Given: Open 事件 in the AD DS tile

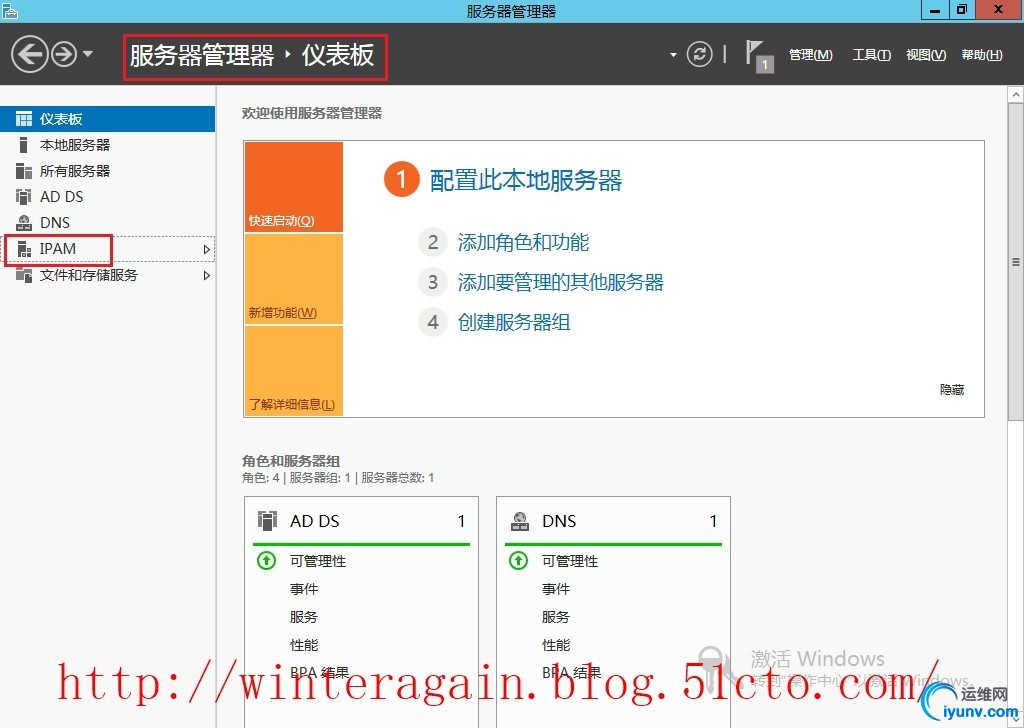Looking at the screenshot, I should point(304,589).
